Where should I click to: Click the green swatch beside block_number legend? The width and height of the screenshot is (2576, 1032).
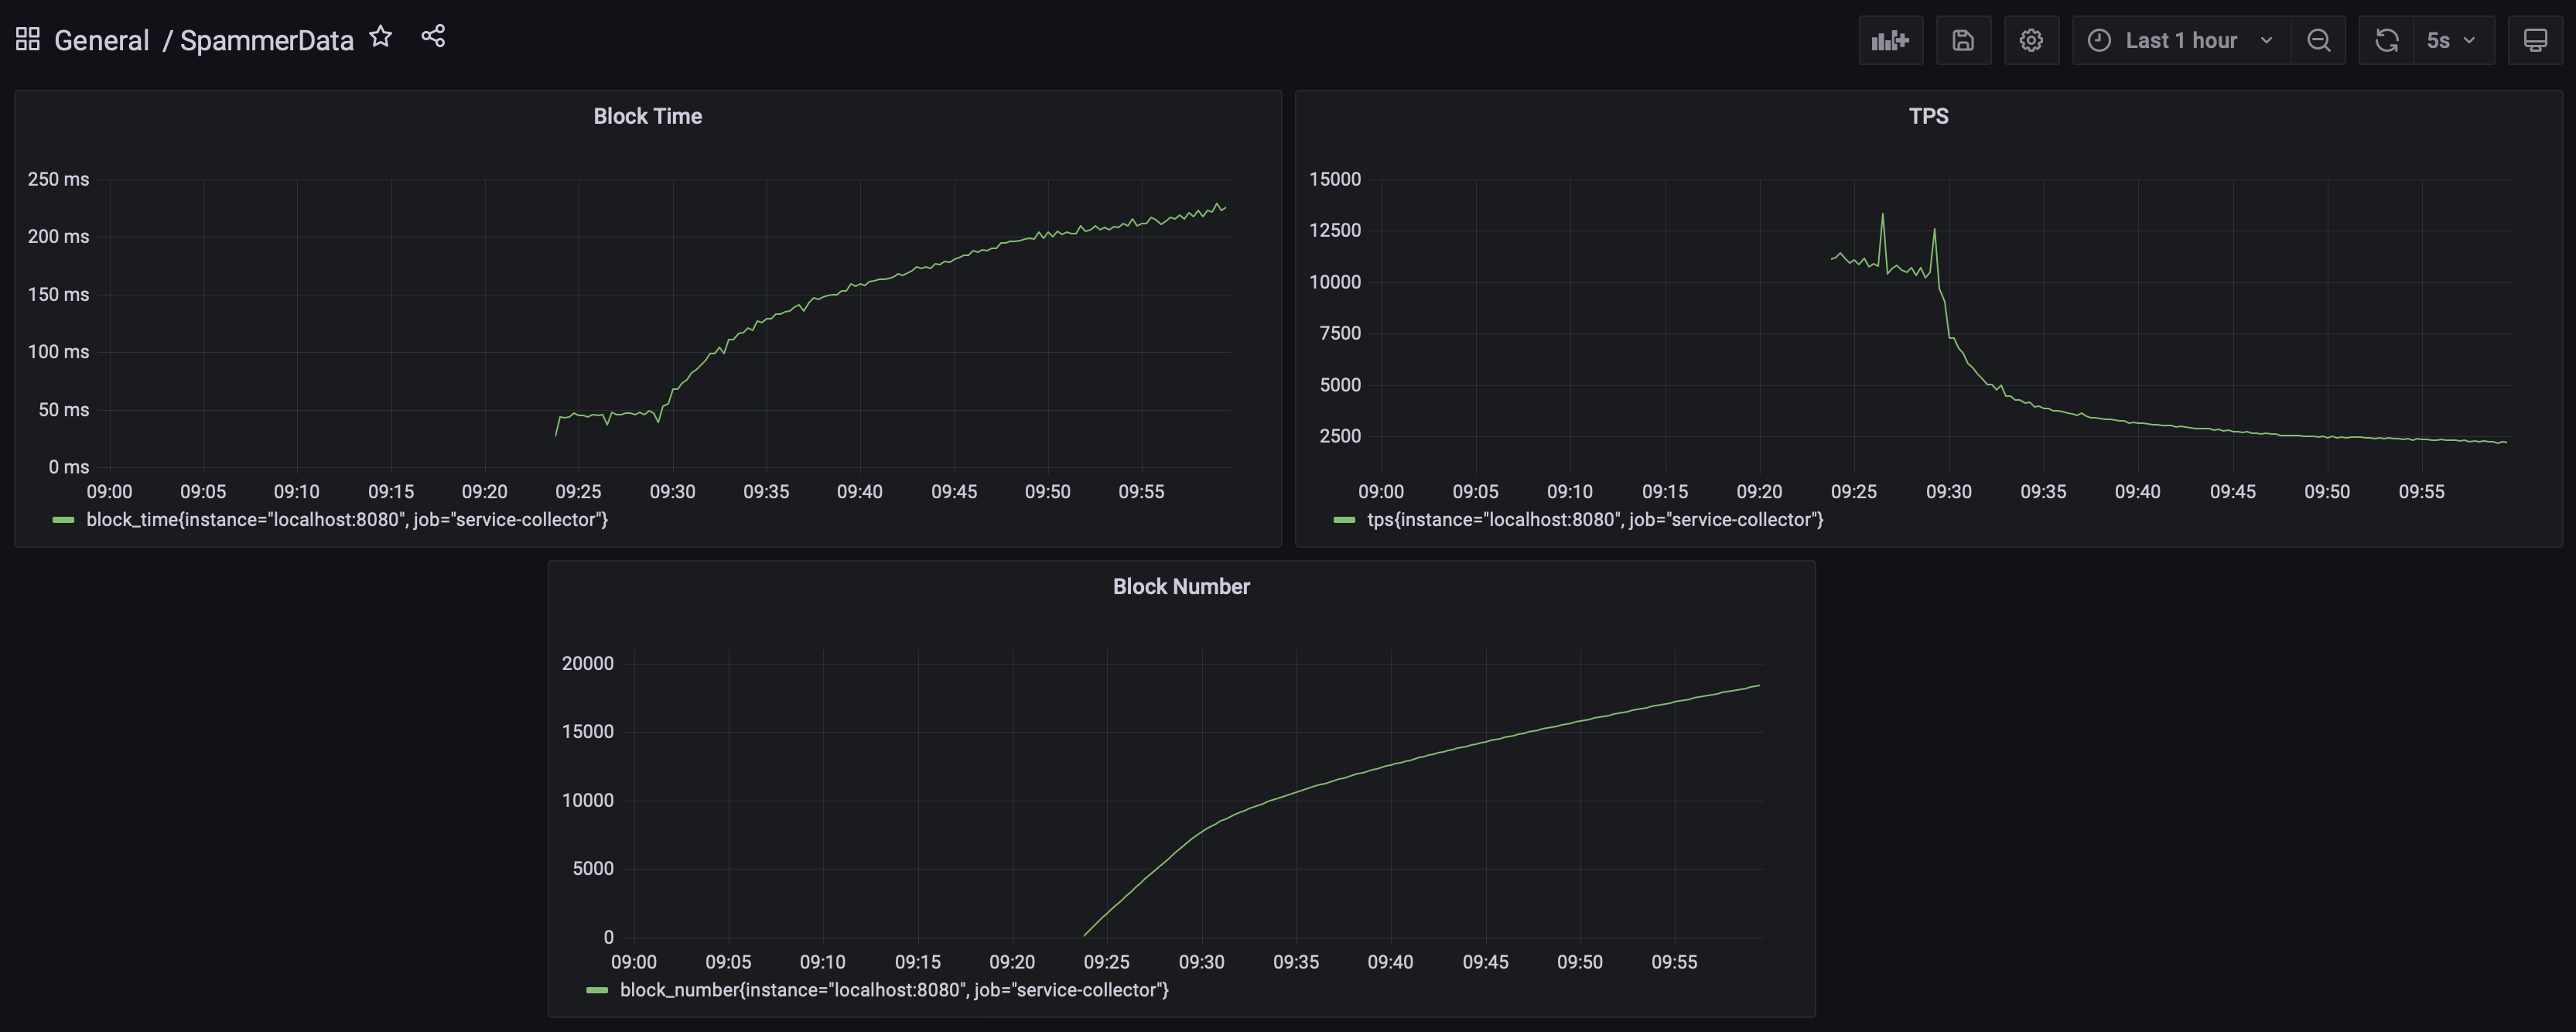click(598, 990)
